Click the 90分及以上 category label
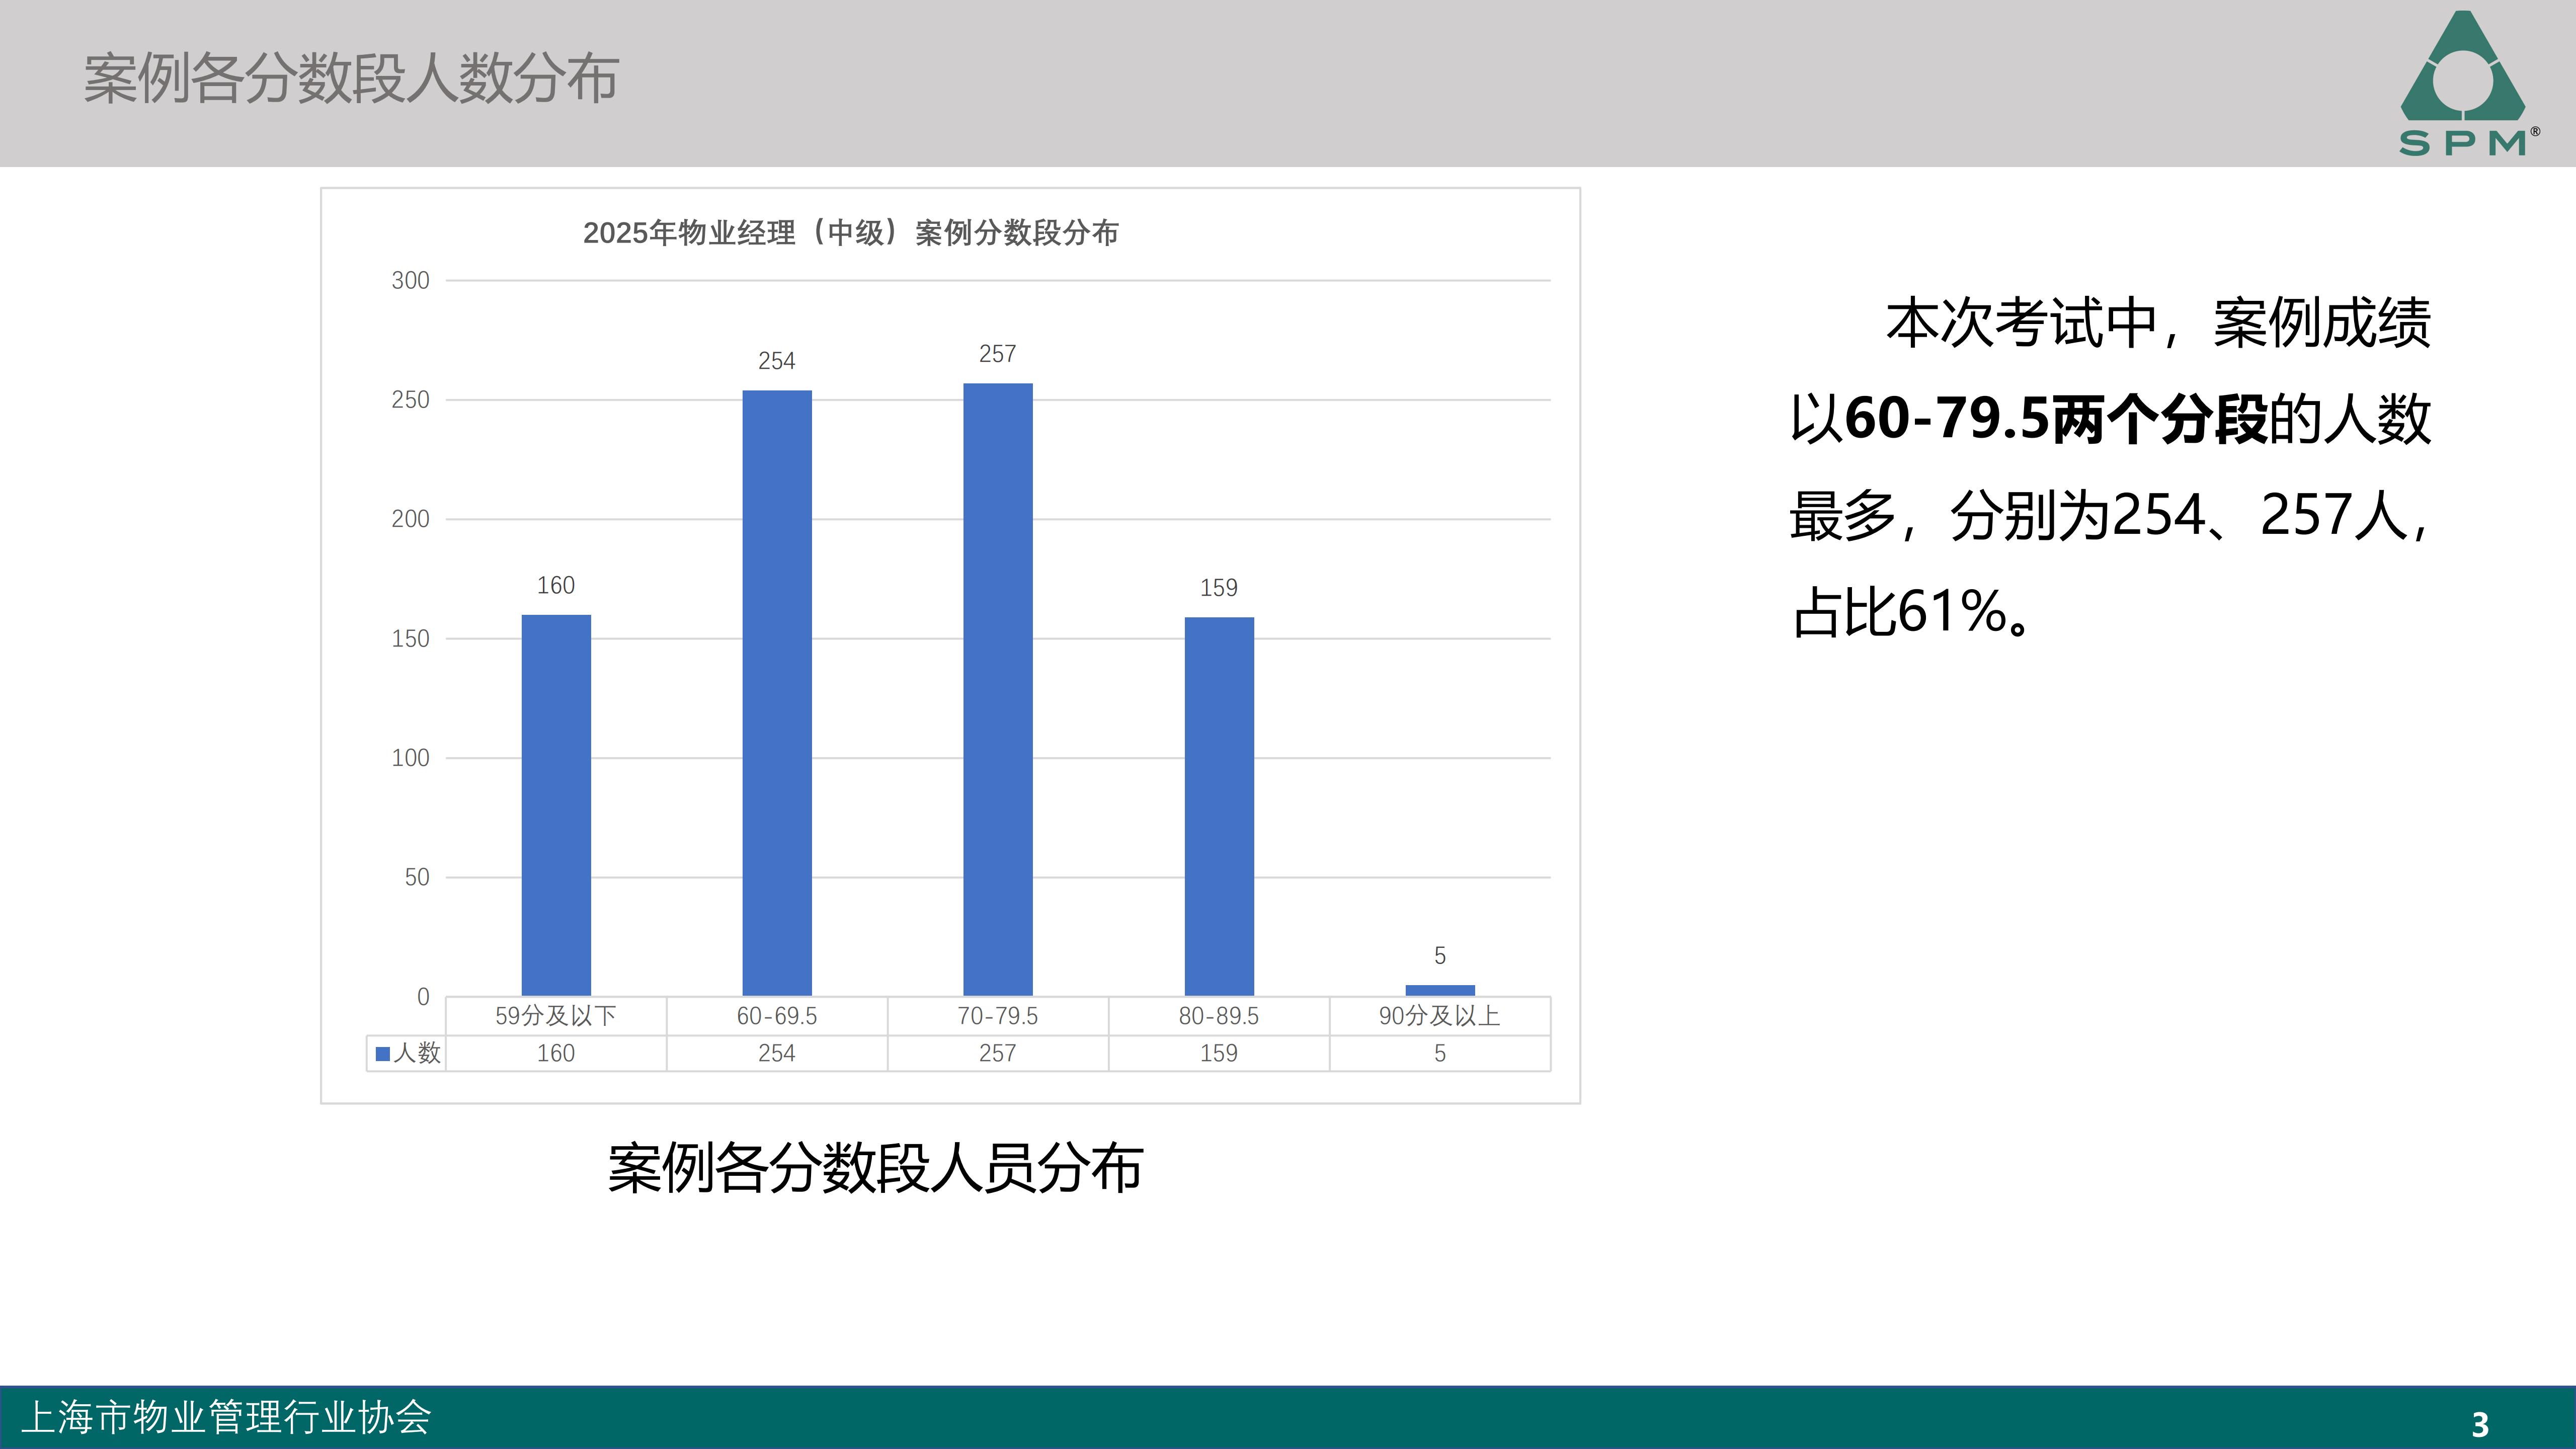The height and width of the screenshot is (1449, 2576). click(1439, 1016)
